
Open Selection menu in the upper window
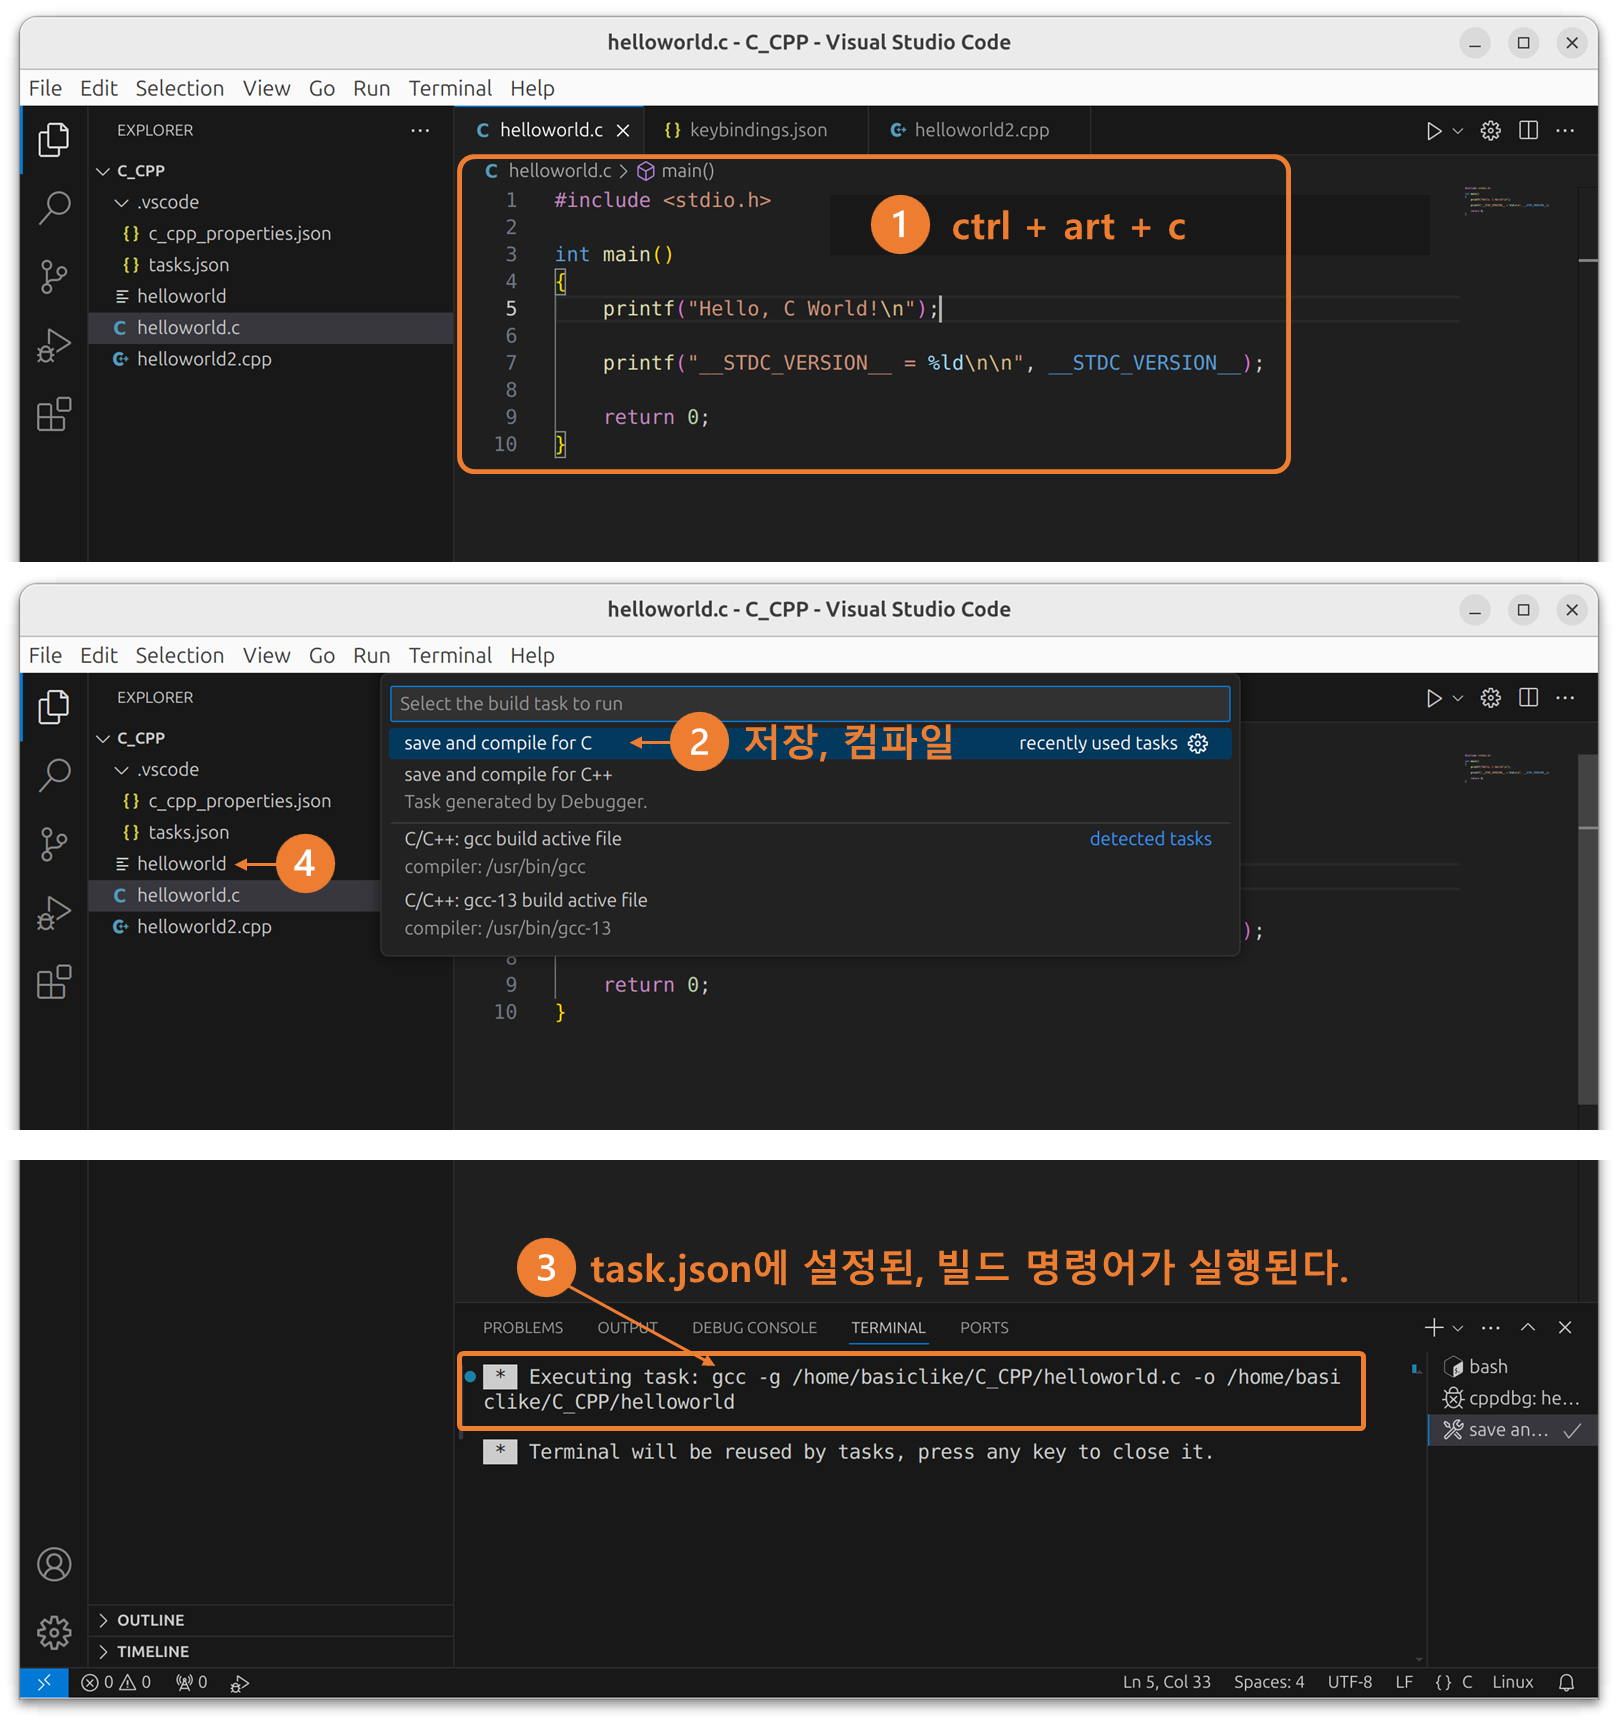click(x=180, y=88)
